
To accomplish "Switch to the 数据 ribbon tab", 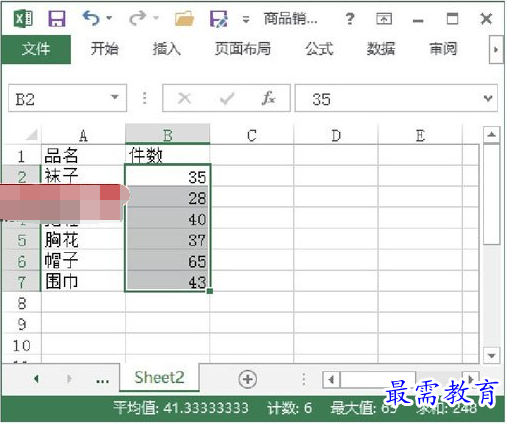I will pos(381,49).
